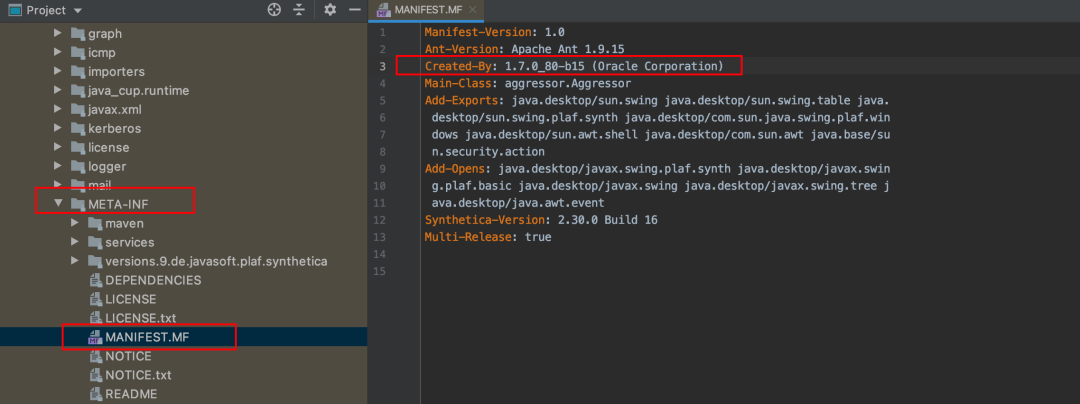The width and height of the screenshot is (1080, 404).
Task: Expand the icmp folder arrow
Action: point(58,52)
